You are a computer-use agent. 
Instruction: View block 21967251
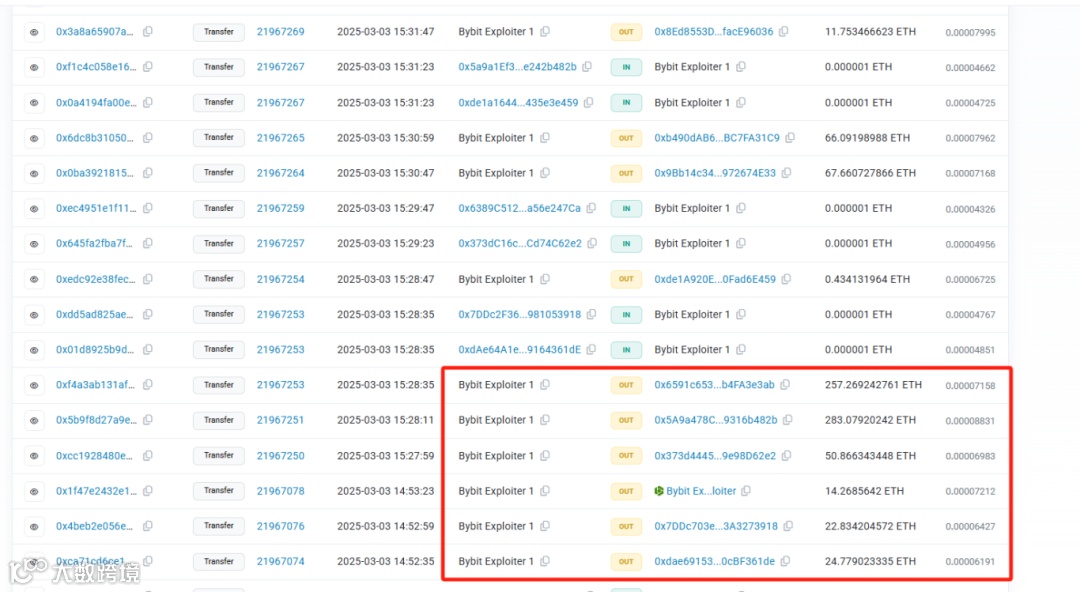click(280, 420)
